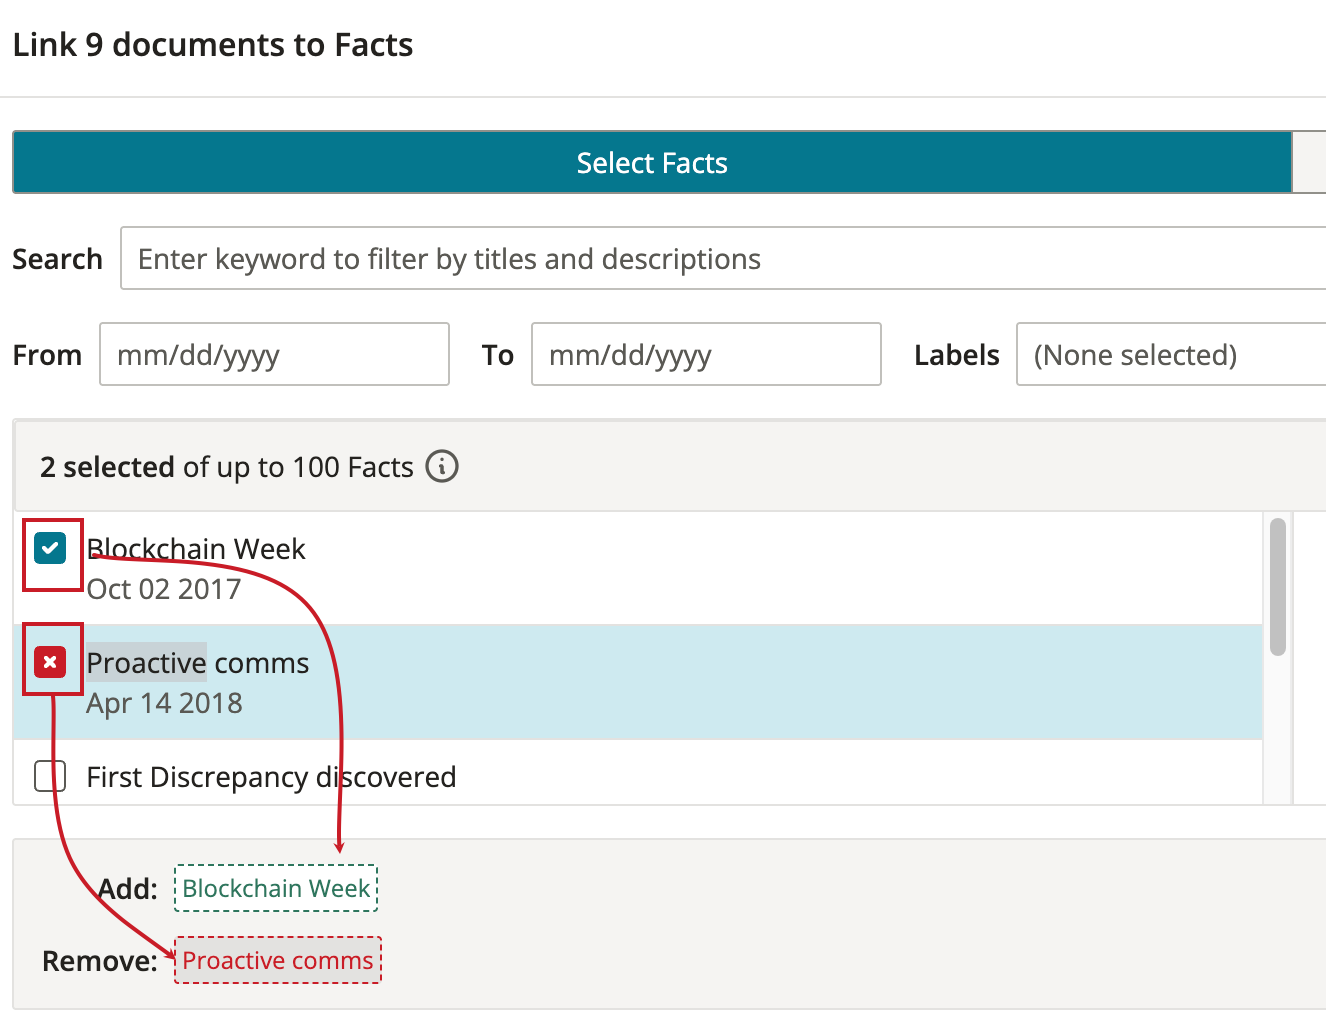The width and height of the screenshot is (1326, 1036).
Task: Click the 2 selected count text
Action: [x=108, y=467]
